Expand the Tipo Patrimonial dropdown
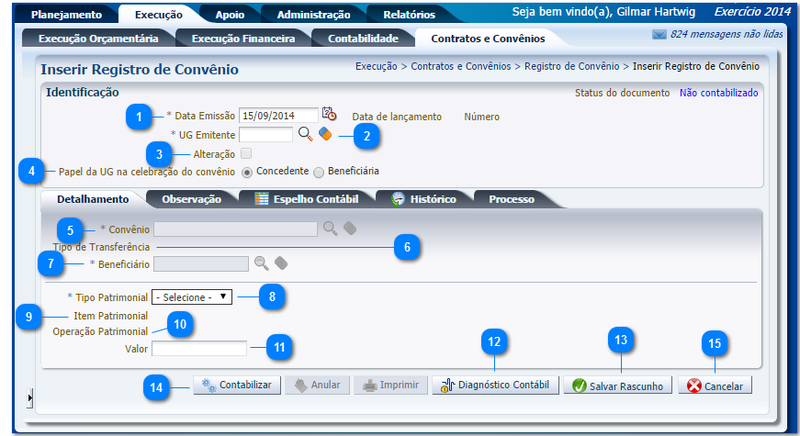Screen dimensions: 800x436 click(x=191, y=297)
